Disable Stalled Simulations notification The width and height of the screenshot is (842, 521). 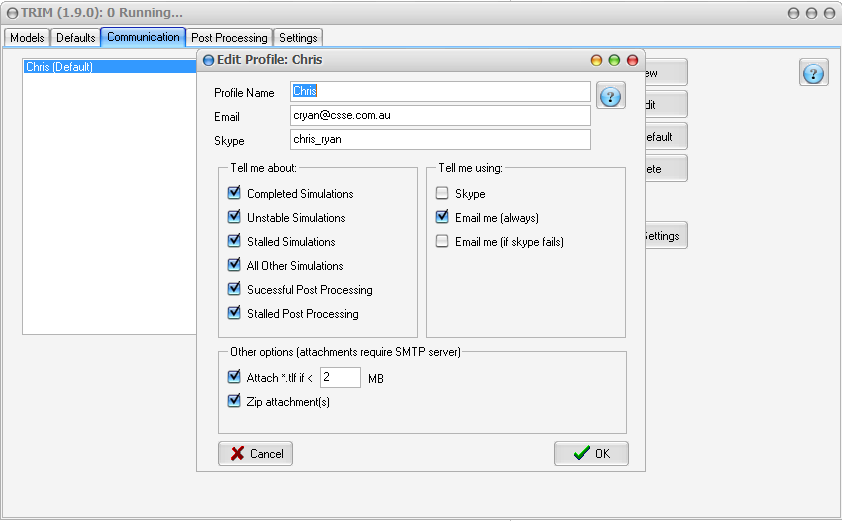(x=234, y=241)
